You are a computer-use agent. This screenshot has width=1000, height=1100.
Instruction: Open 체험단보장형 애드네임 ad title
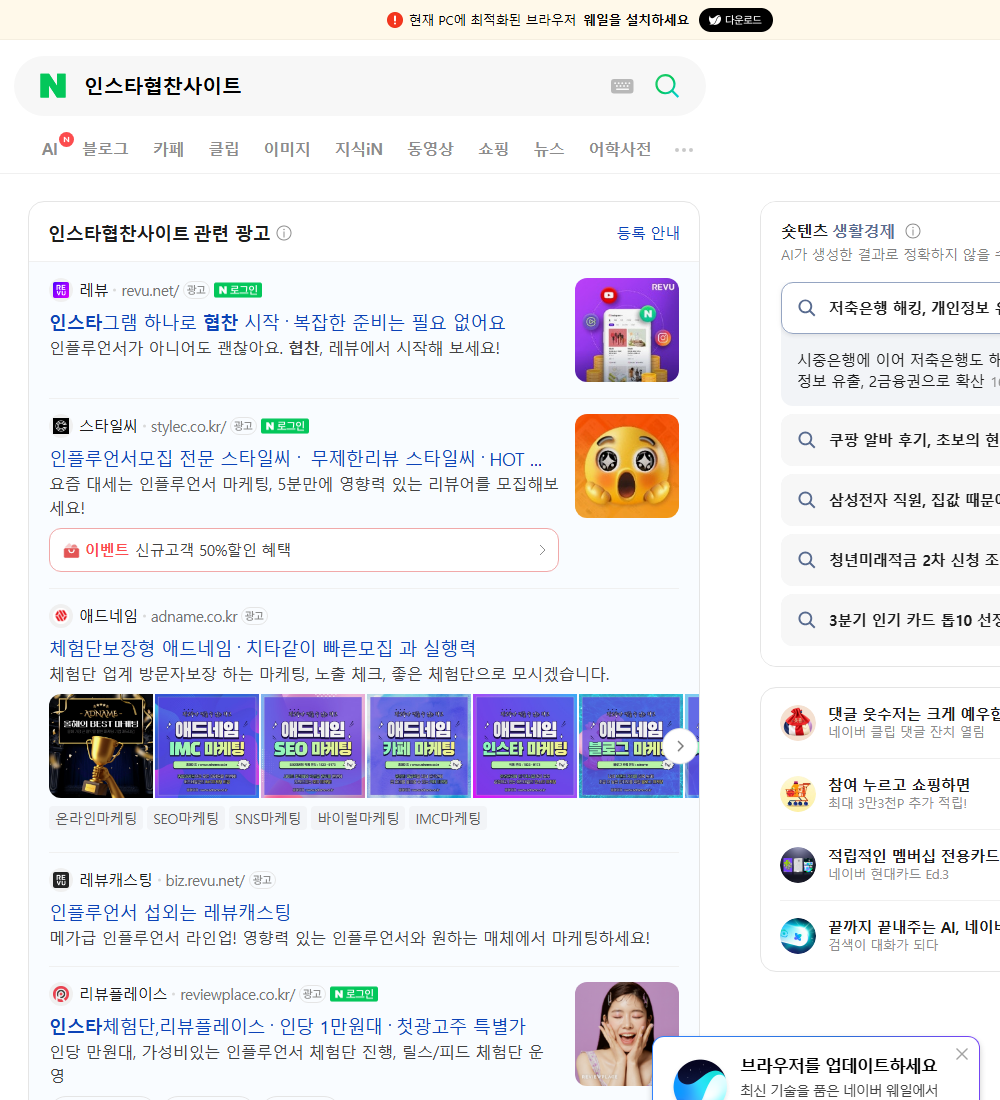pos(262,648)
